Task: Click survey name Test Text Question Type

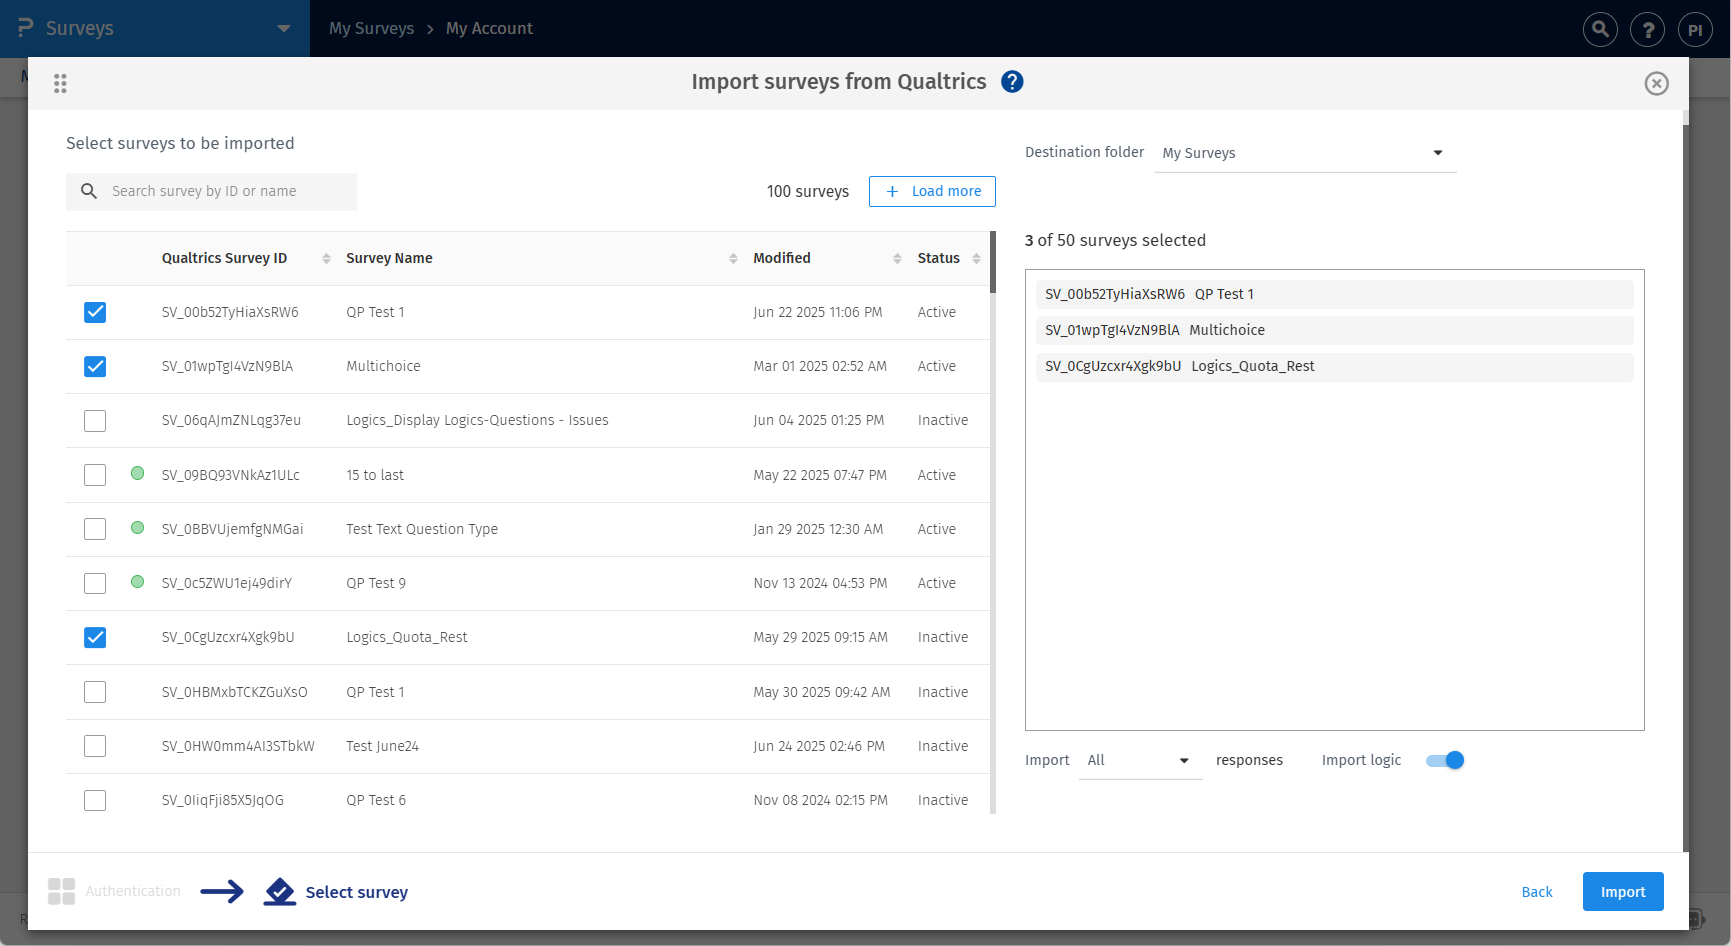Action: tap(422, 529)
